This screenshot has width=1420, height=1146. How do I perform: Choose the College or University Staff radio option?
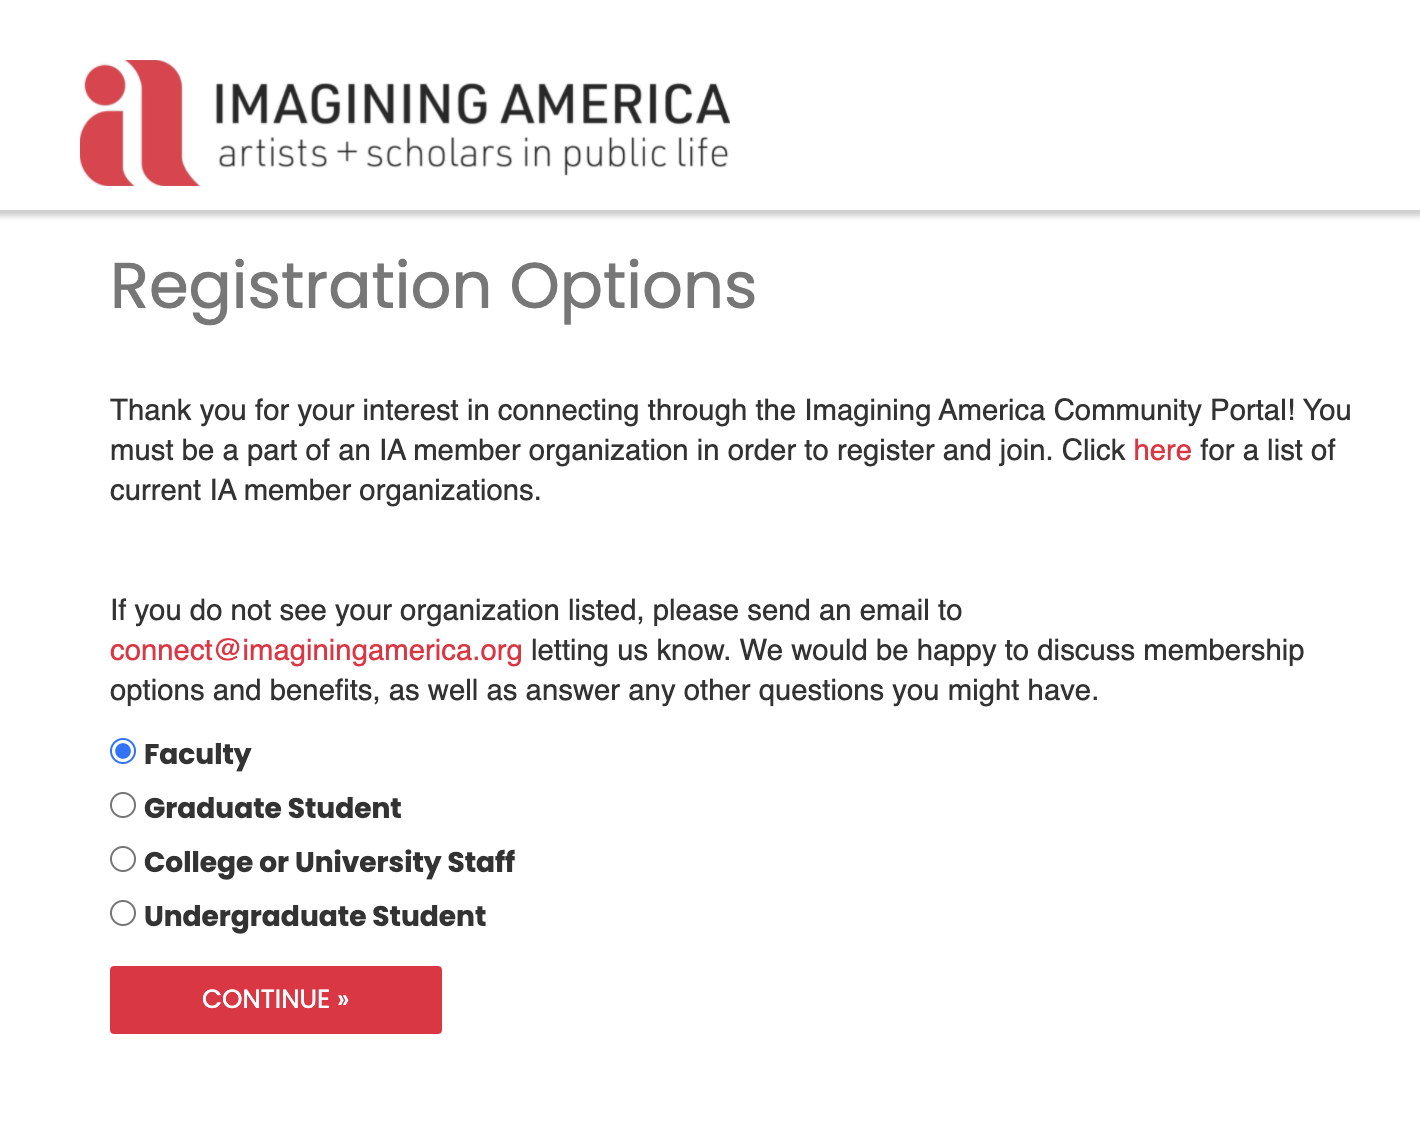(123, 859)
